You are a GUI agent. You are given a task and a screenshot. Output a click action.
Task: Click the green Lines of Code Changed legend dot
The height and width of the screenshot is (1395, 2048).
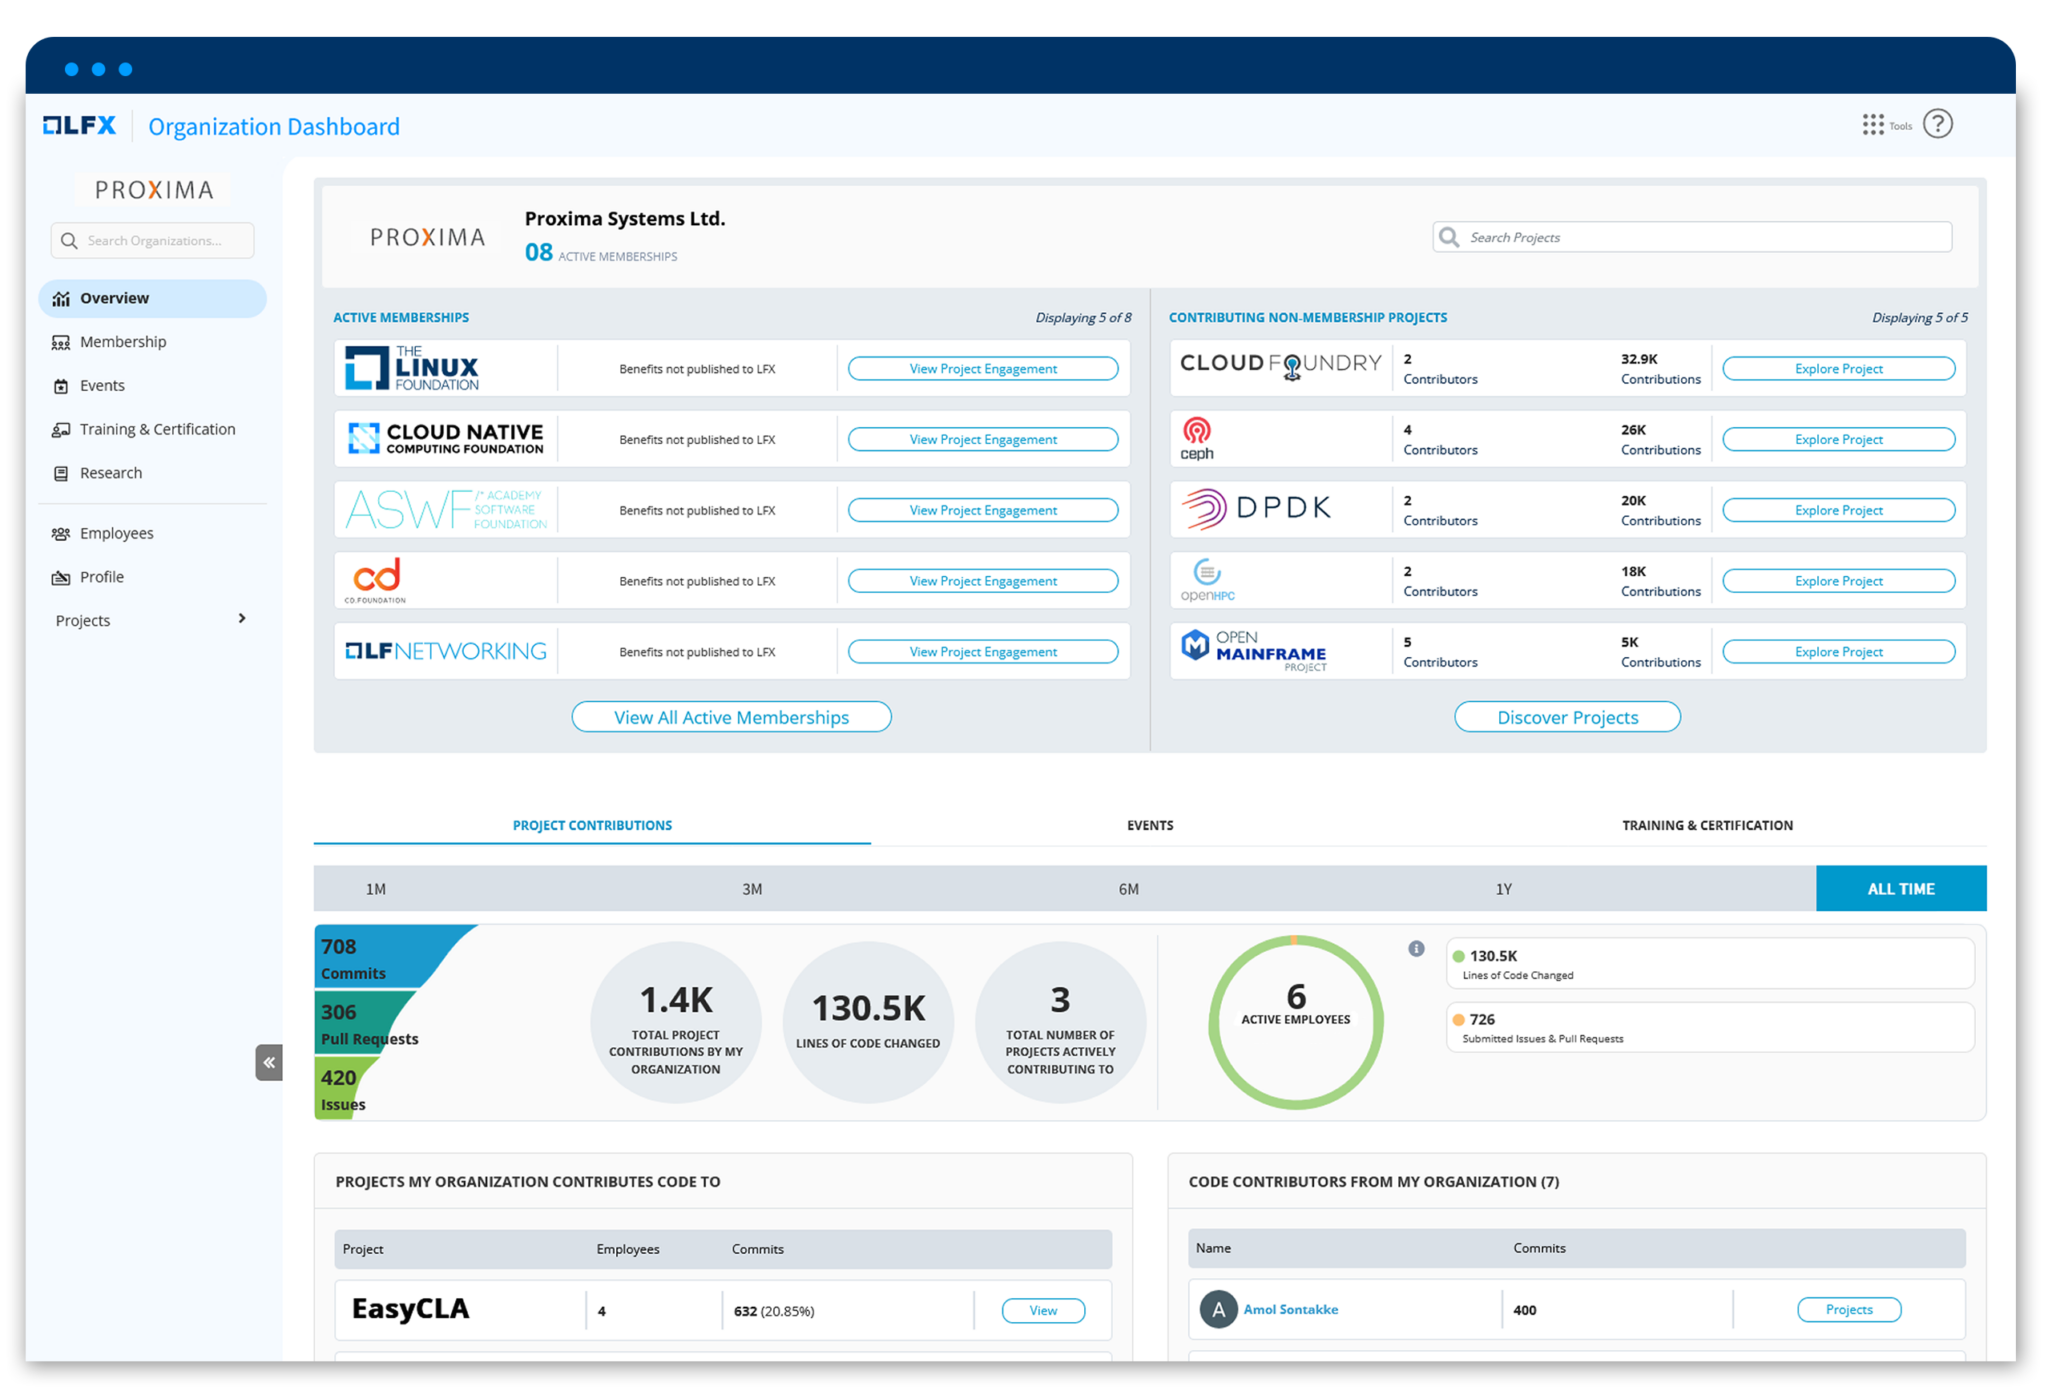click(1457, 955)
